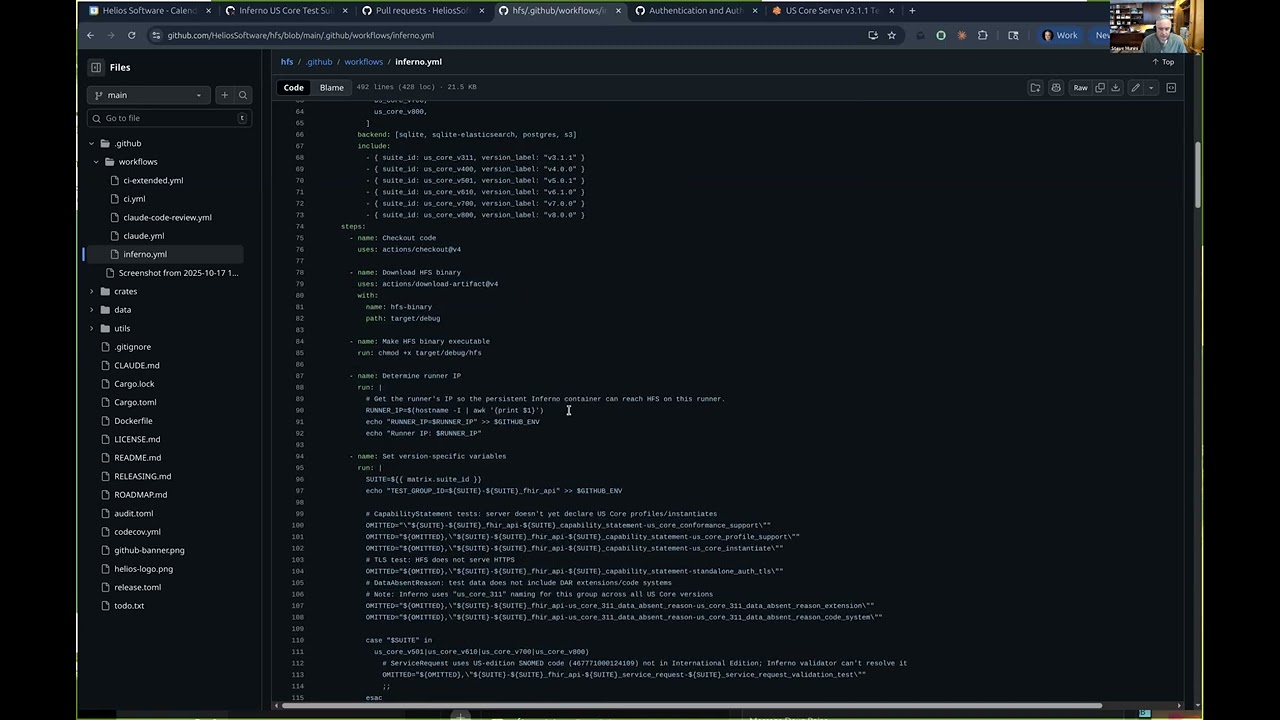
Task: Open the main branch dropdown
Action: point(146,95)
